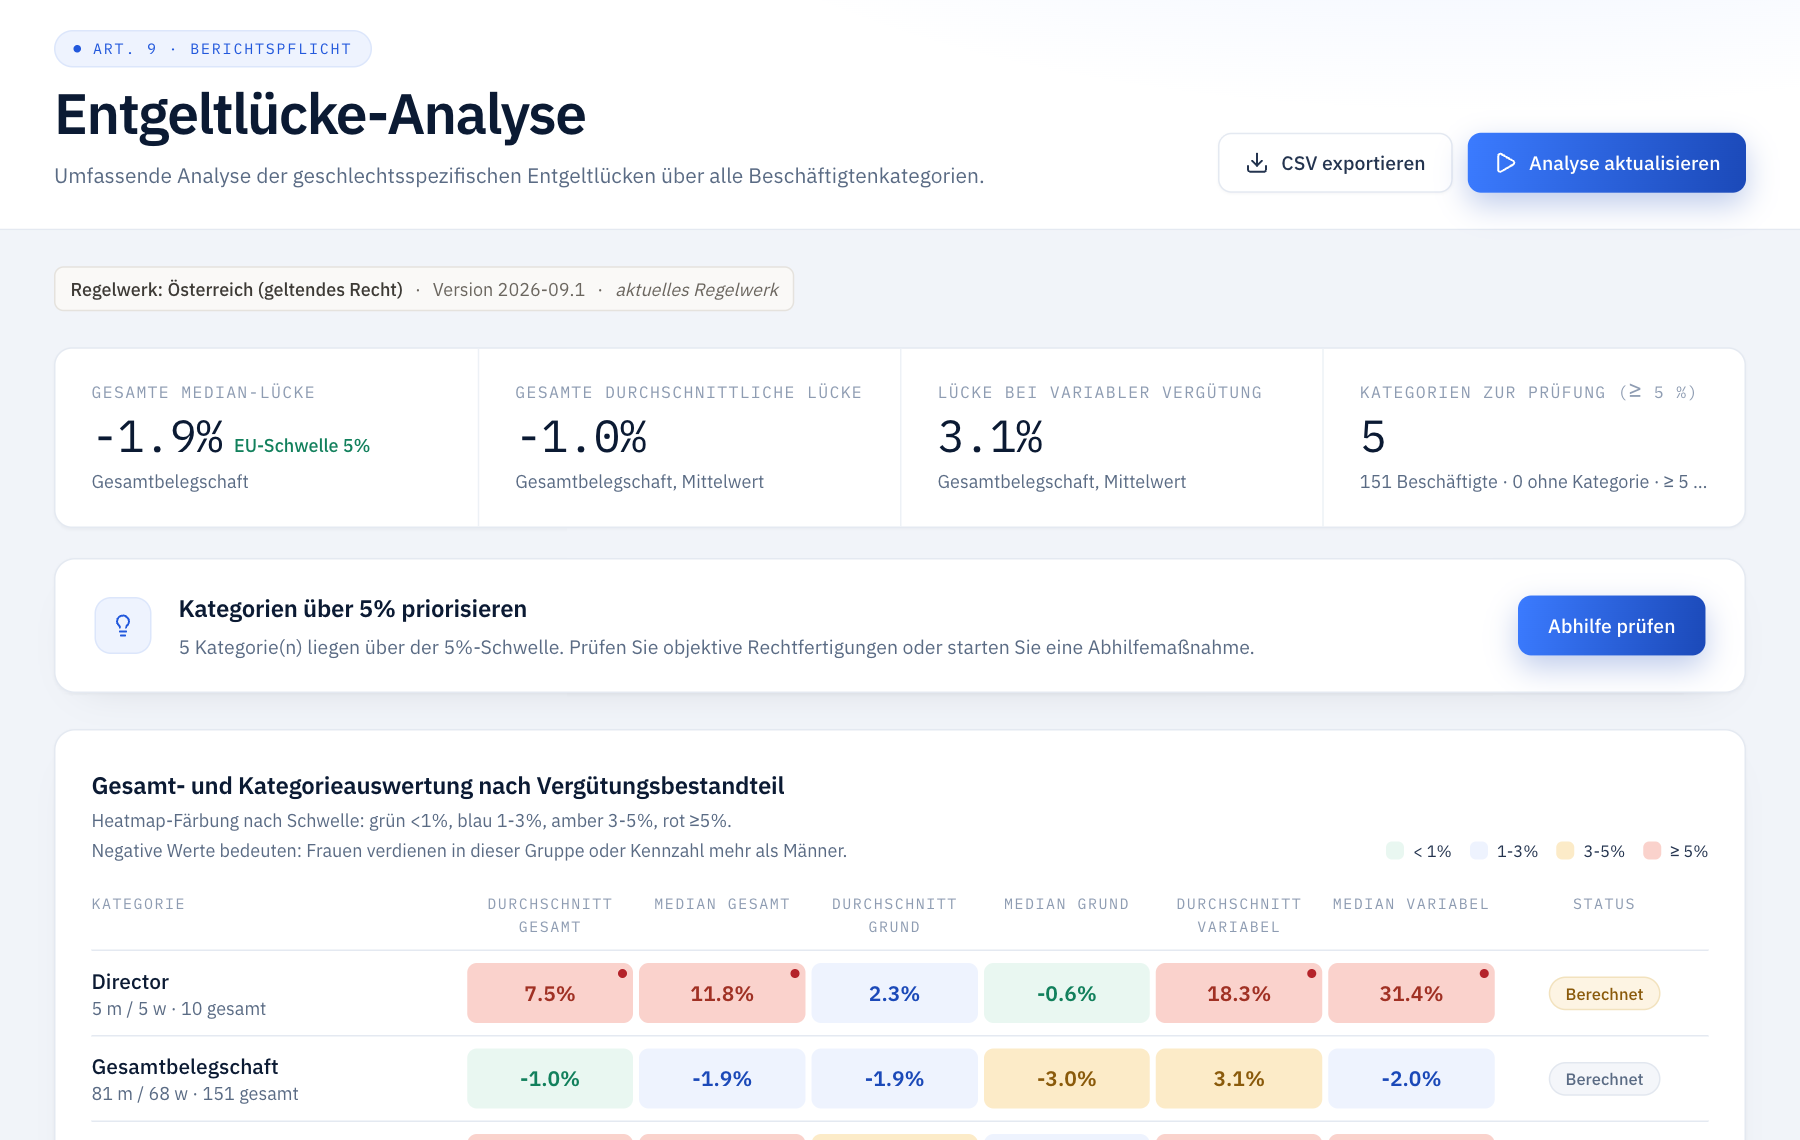Select Gesamtbelegschaft cell -3.0%

1066,1079
